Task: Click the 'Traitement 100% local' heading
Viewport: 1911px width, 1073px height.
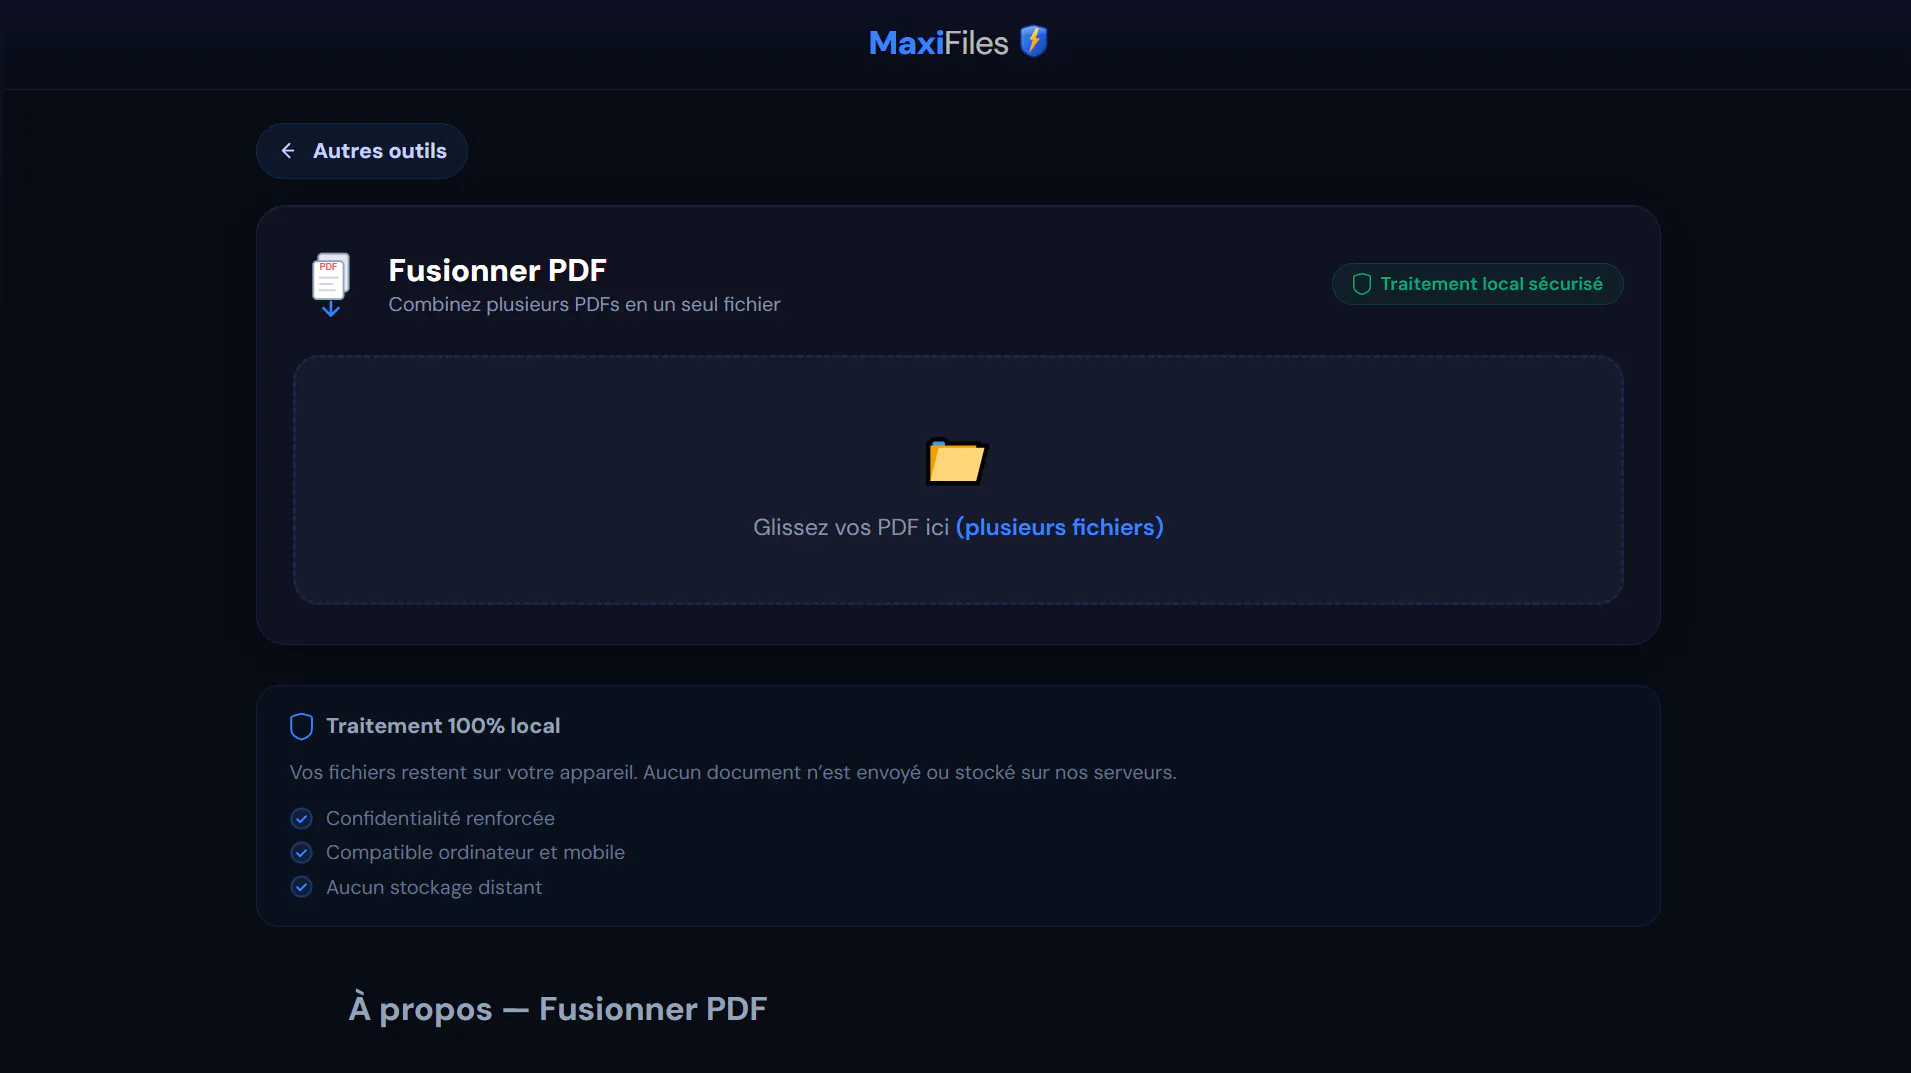Action: tap(443, 726)
